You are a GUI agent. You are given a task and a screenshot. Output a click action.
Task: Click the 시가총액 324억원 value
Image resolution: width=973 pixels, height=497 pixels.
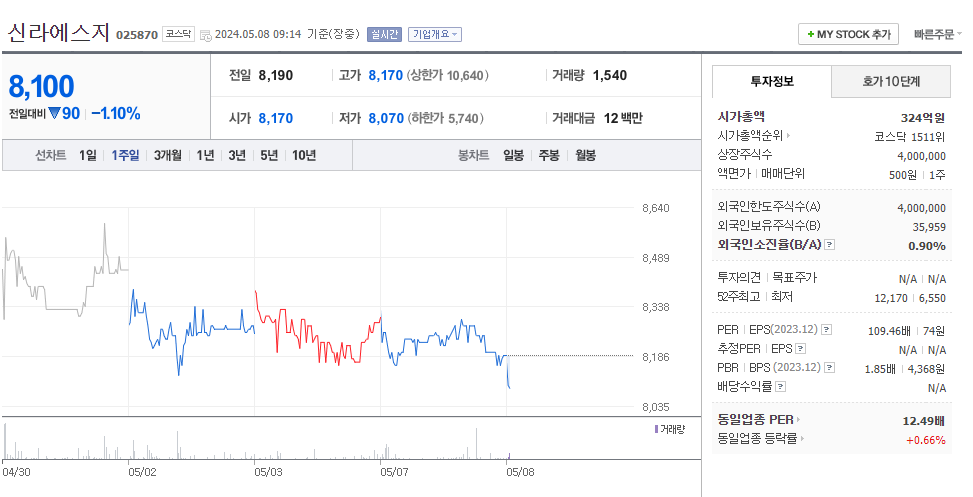923,117
